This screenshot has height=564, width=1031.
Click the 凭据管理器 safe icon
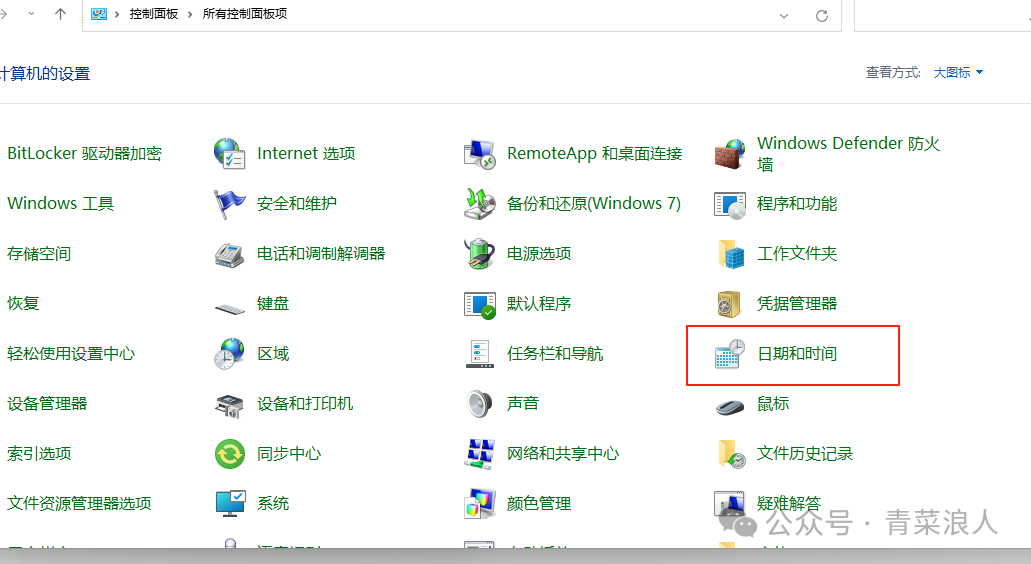click(729, 304)
